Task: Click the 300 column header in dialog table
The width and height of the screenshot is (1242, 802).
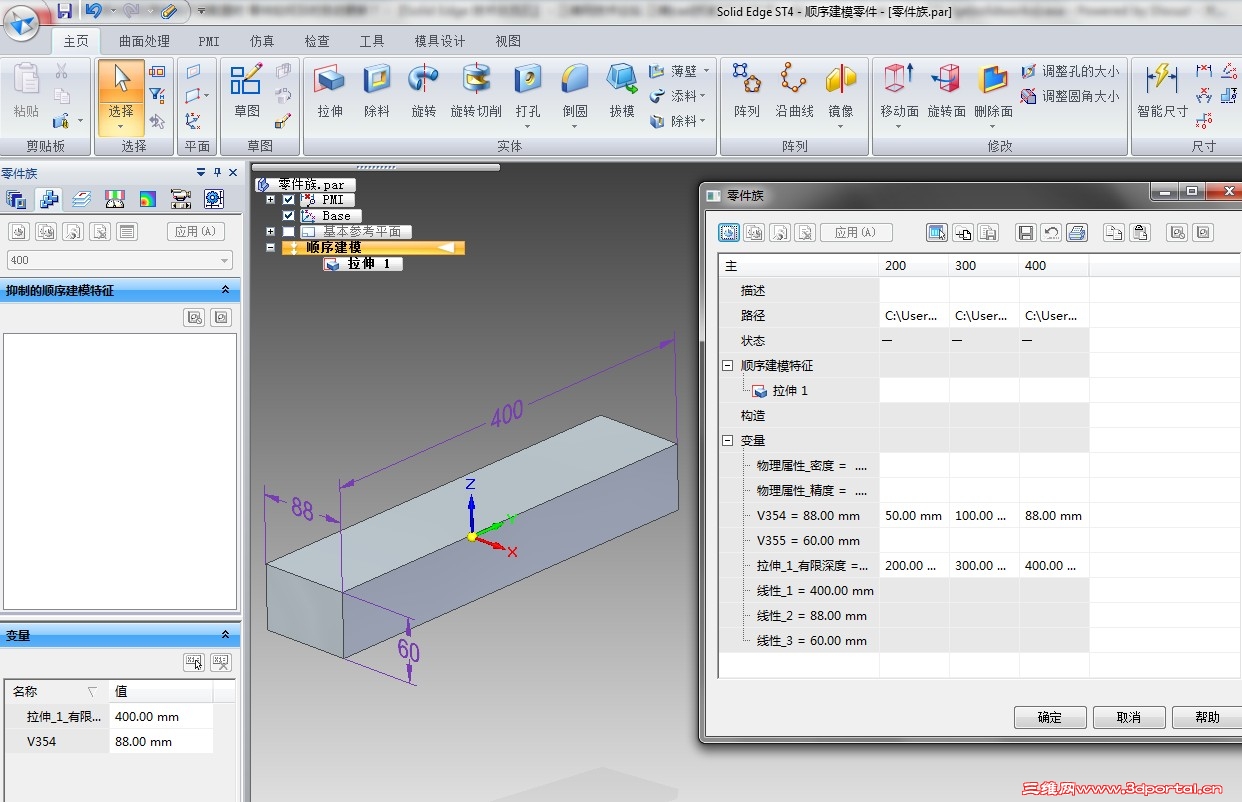Action: (x=984, y=266)
